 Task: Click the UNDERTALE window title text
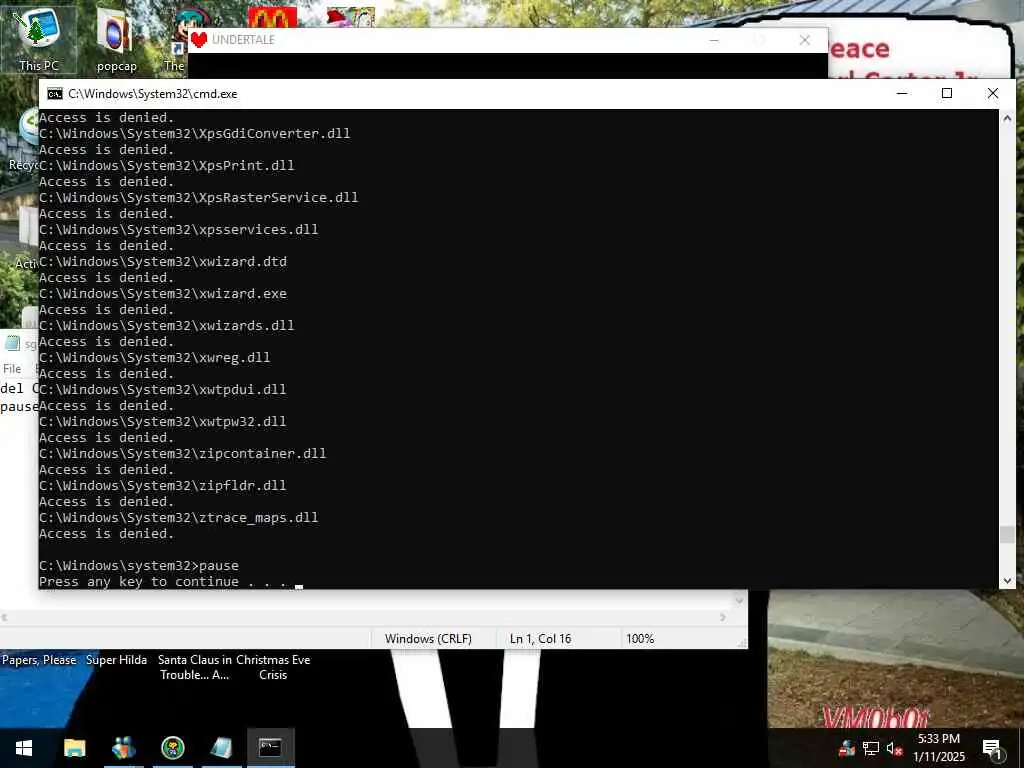(243, 40)
